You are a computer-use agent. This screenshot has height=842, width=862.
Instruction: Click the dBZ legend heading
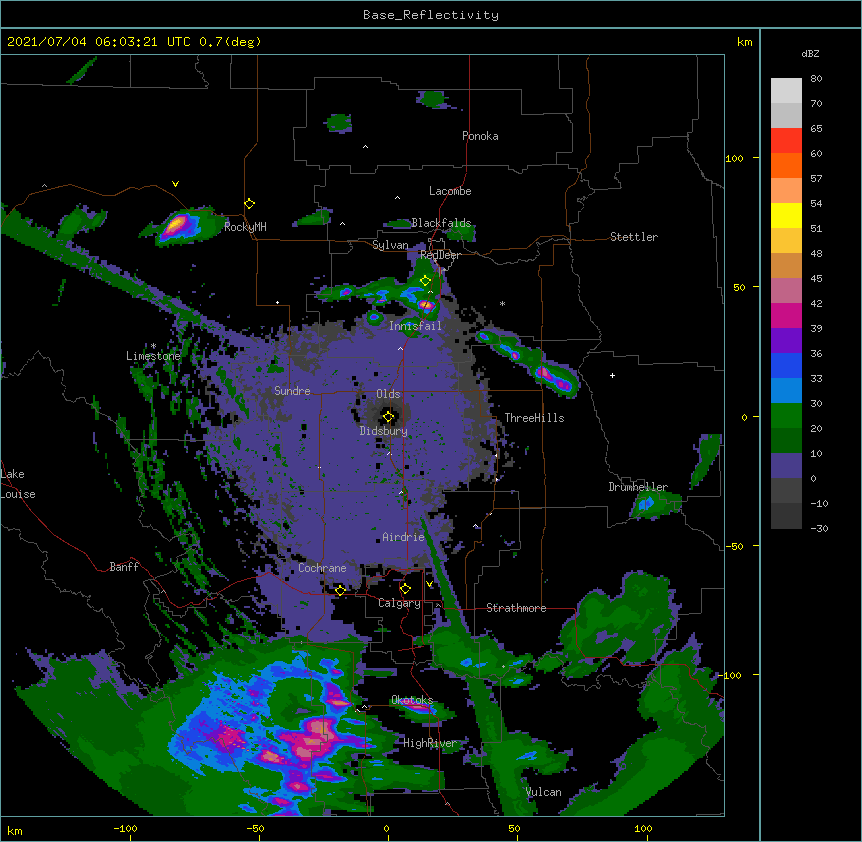coord(810,53)
